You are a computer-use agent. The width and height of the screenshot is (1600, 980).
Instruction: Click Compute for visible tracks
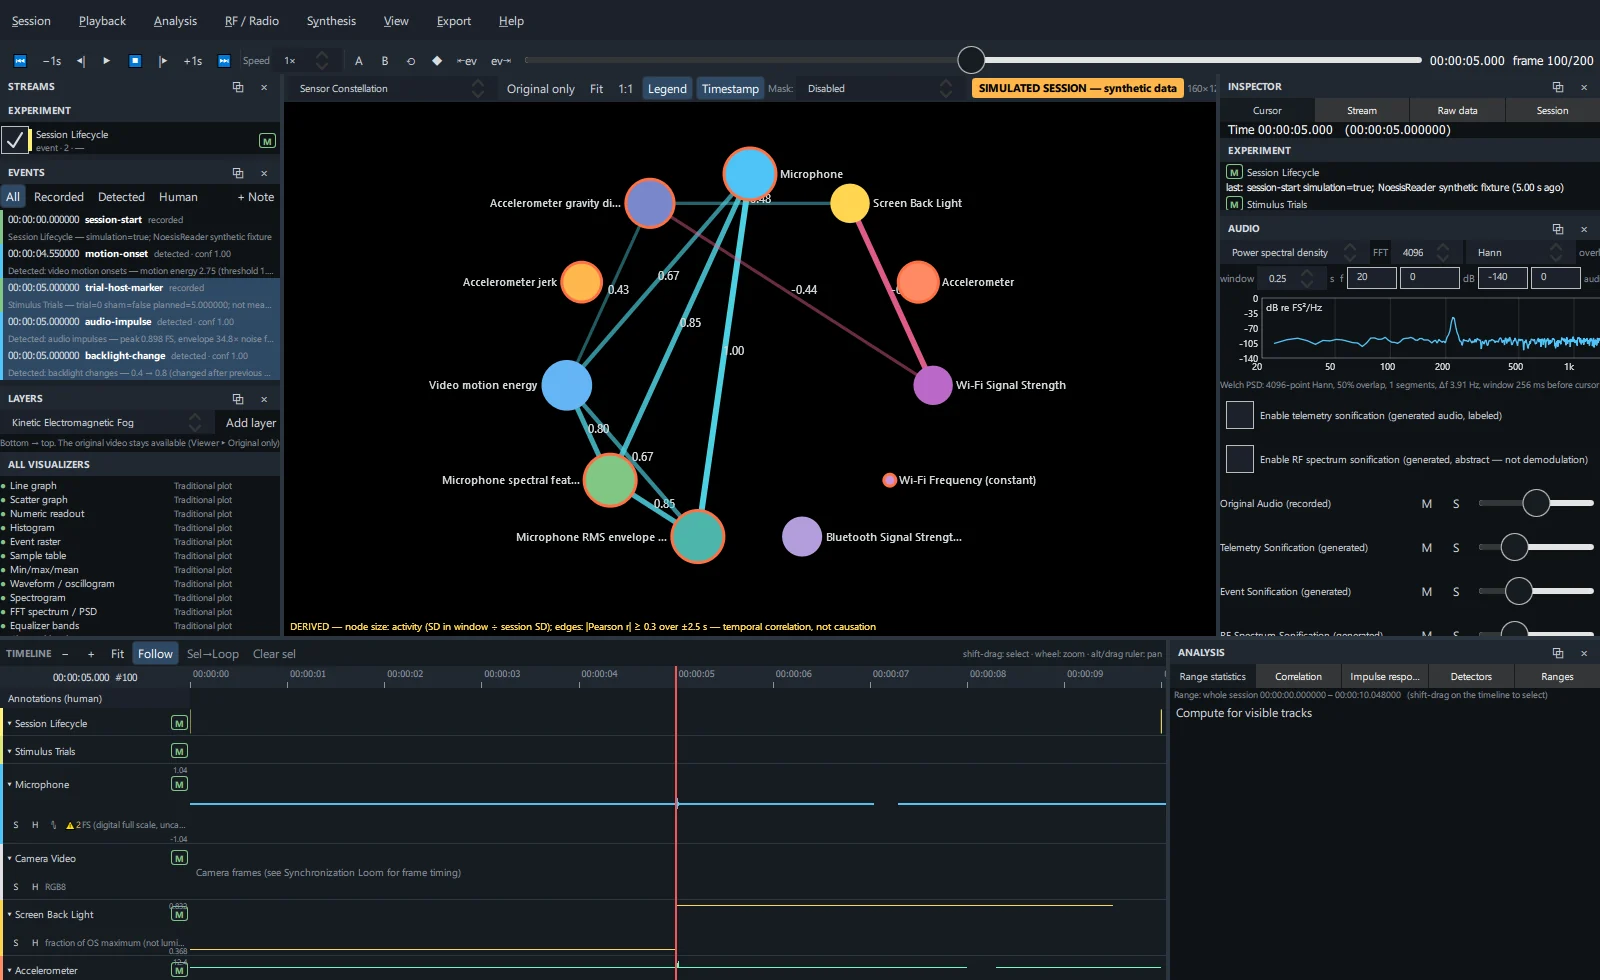1244,713
